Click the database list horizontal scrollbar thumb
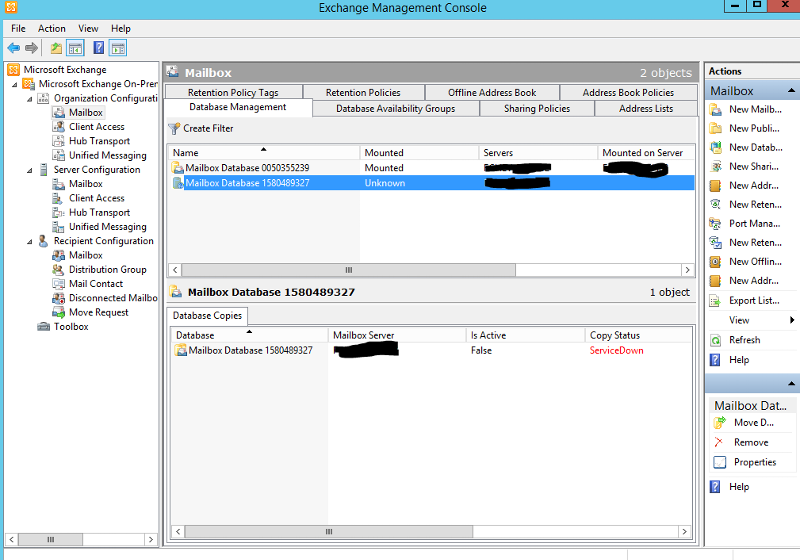 pyautogui.click(x=348, y=270)
